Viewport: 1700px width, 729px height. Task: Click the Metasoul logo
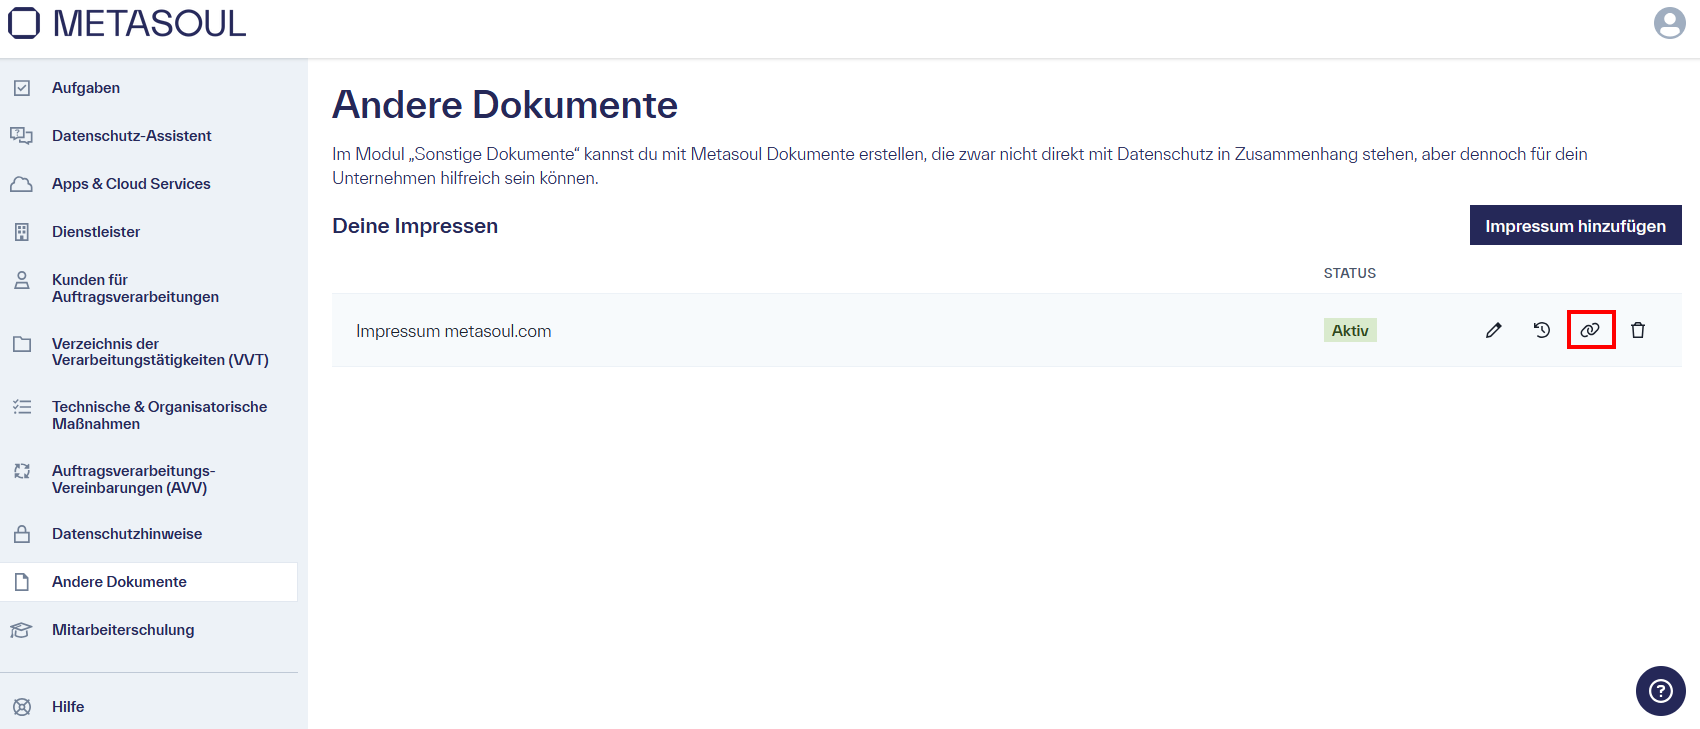tap(127, 24)
